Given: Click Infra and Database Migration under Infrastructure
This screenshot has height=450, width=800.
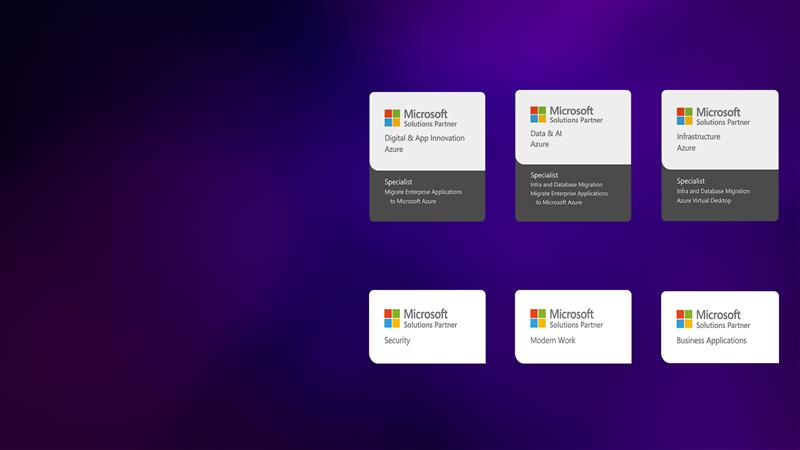Looking at the screenshot, I should coord(713,191).
